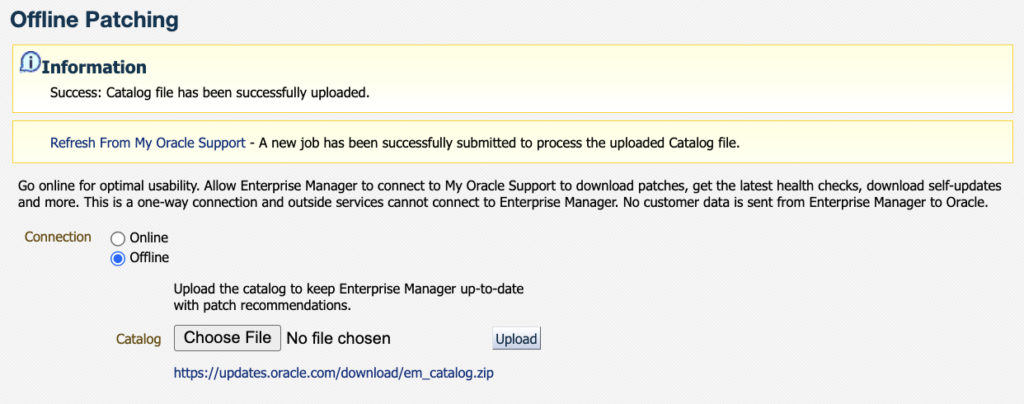The width and height of the screenshot is (1024, 404).
Task: Click the Information icon in the banner
Action: (x=31, y=62)
